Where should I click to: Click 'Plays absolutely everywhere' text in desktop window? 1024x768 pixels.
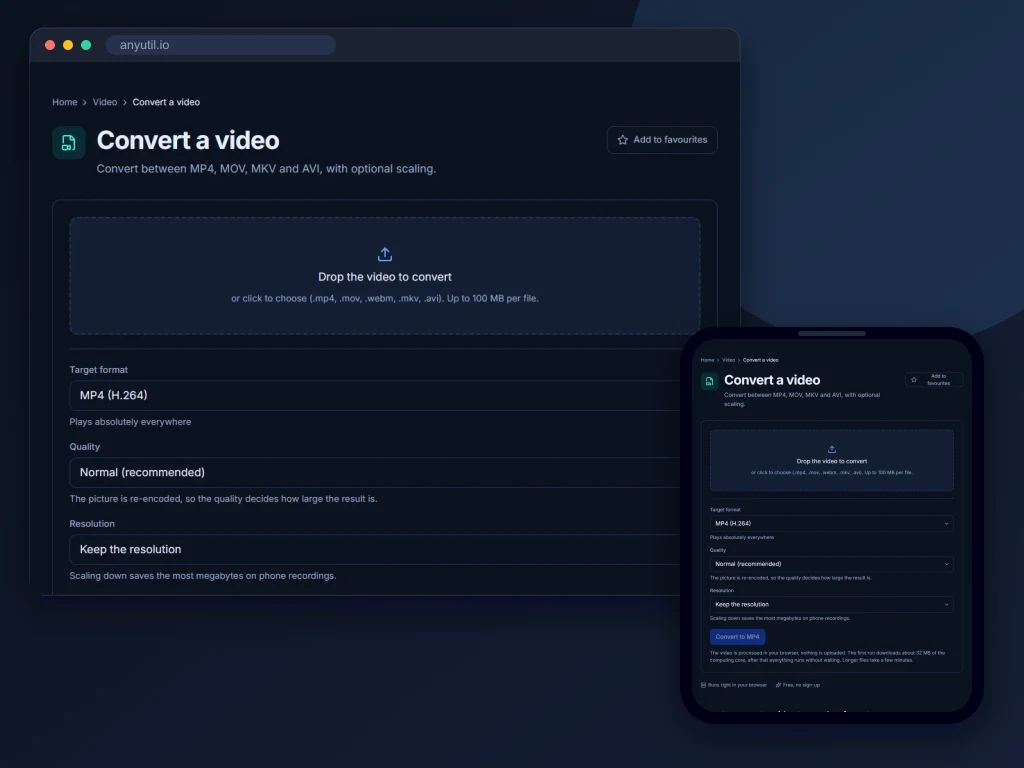[x=131, y=422]
